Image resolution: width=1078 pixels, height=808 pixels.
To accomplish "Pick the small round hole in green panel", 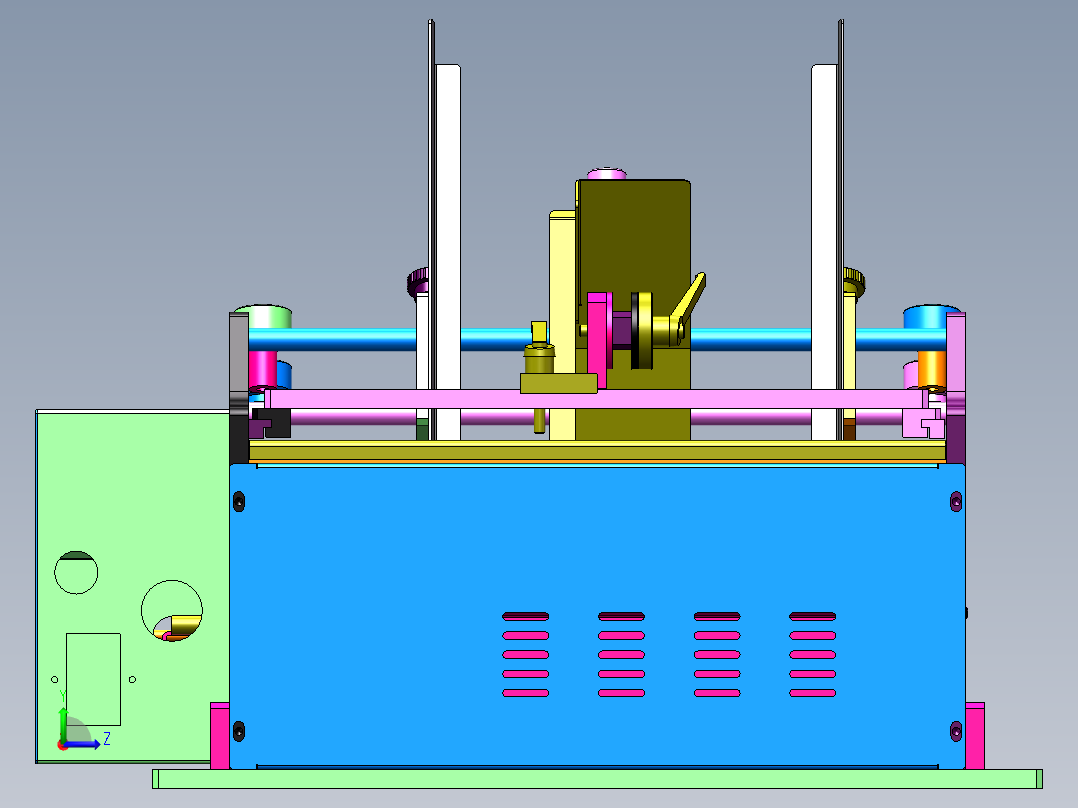I will coord(76,572).
